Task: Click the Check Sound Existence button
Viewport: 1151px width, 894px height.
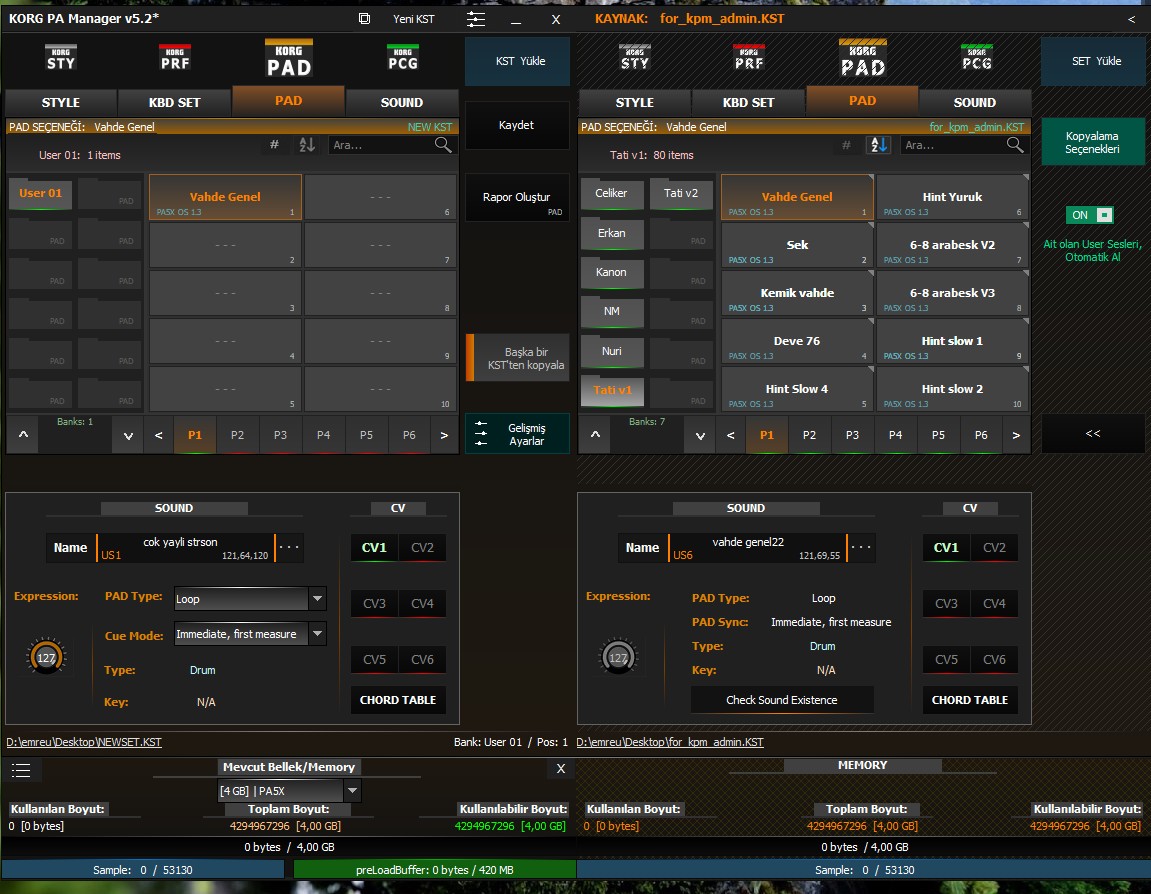Action: pyautogui.click(x=782, y=700)
